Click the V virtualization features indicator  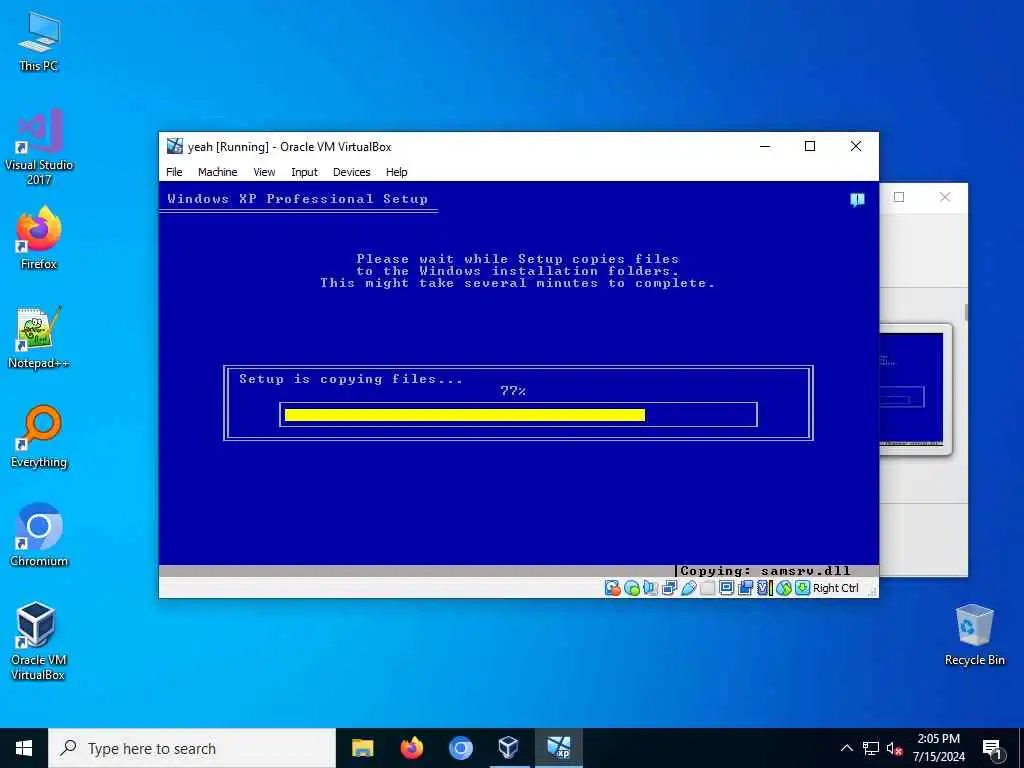tap(763, 588)
